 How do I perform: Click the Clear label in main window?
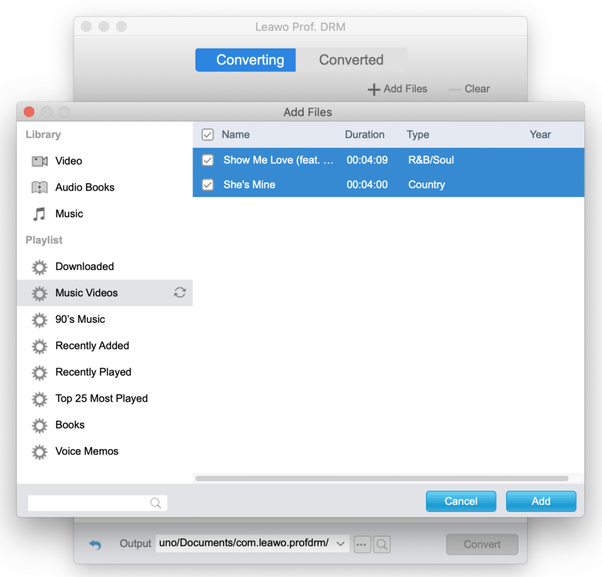[x=477, y=89]
